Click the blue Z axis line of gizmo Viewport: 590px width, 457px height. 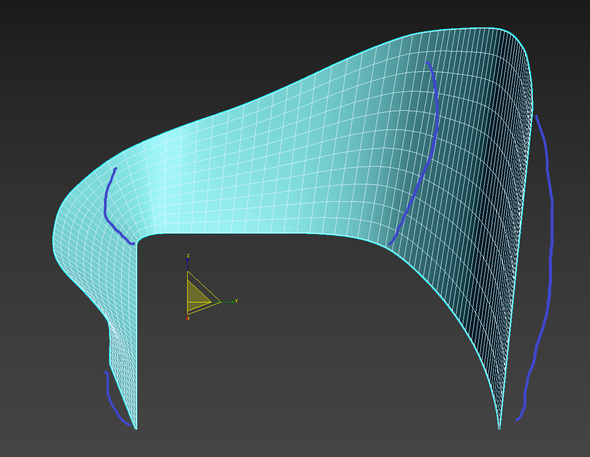pos(187,266)
